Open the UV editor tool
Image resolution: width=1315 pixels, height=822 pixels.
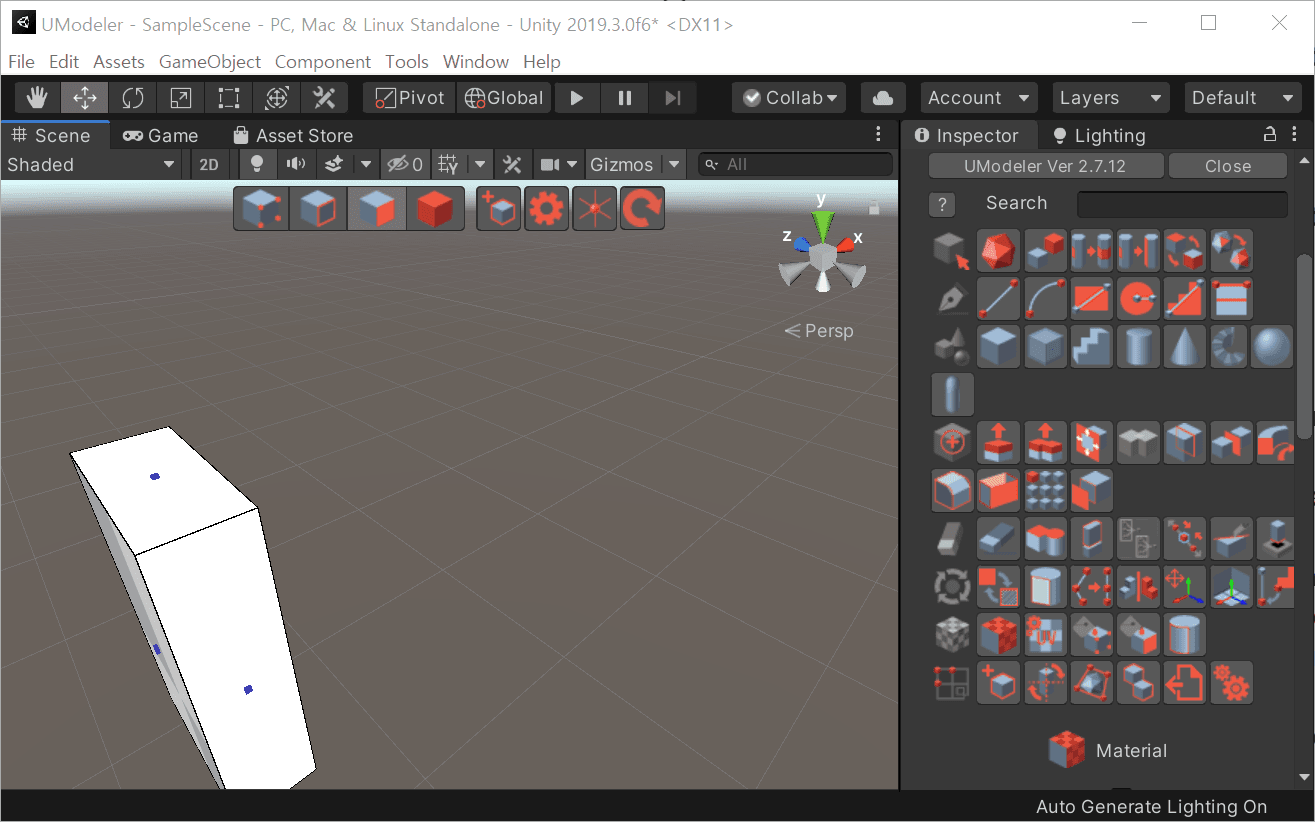coord(1045,633)
